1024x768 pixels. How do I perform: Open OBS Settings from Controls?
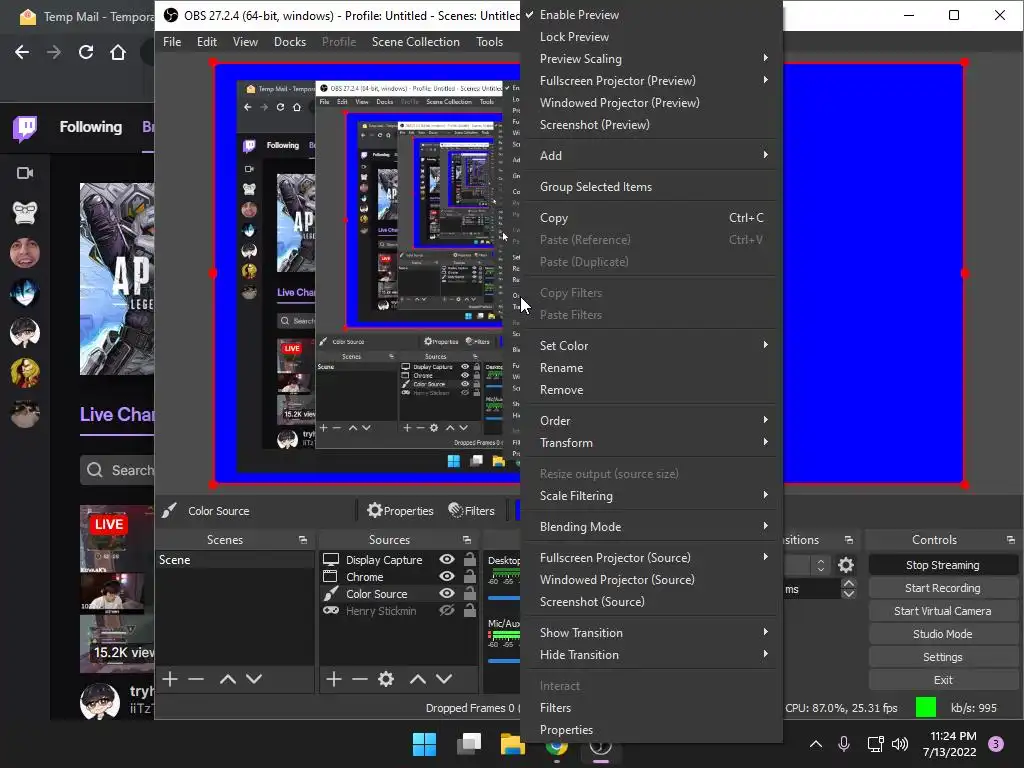(x=942, y=657)
